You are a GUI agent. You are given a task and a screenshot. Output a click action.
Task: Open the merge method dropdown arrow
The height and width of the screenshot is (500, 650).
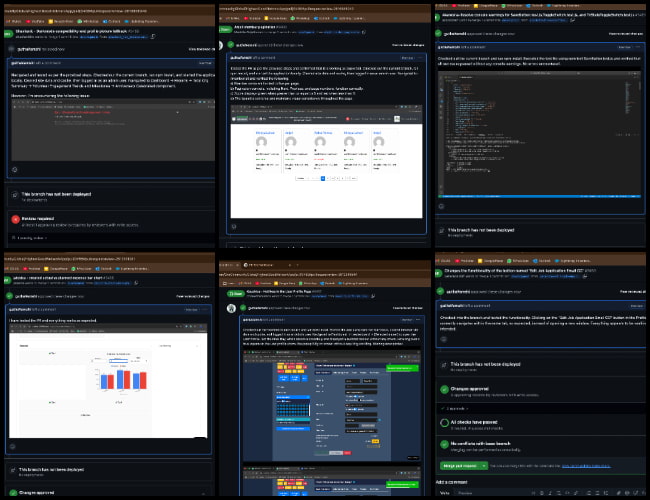coord(484,466)
